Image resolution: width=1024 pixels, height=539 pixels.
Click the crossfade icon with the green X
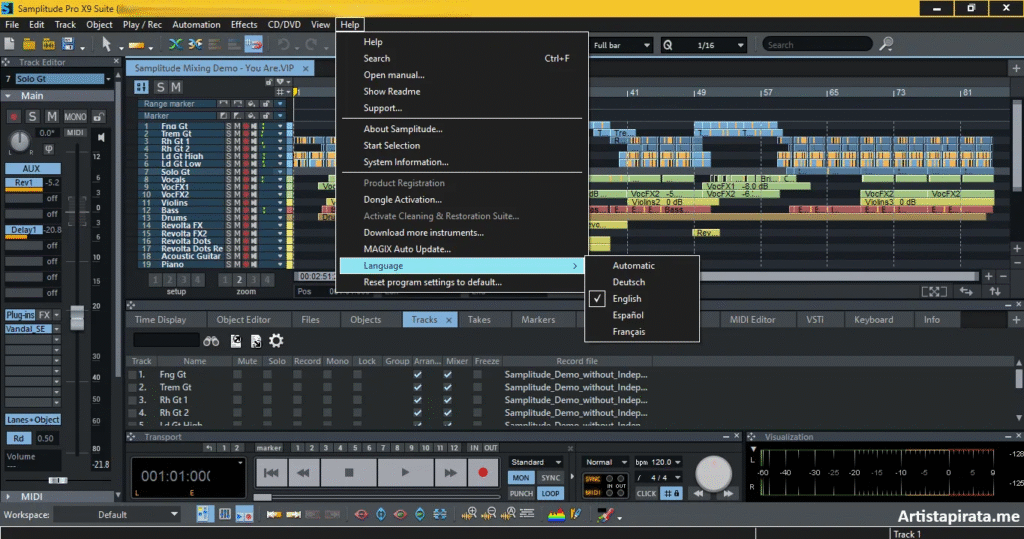pyautogui.click(x=175, y=44)
